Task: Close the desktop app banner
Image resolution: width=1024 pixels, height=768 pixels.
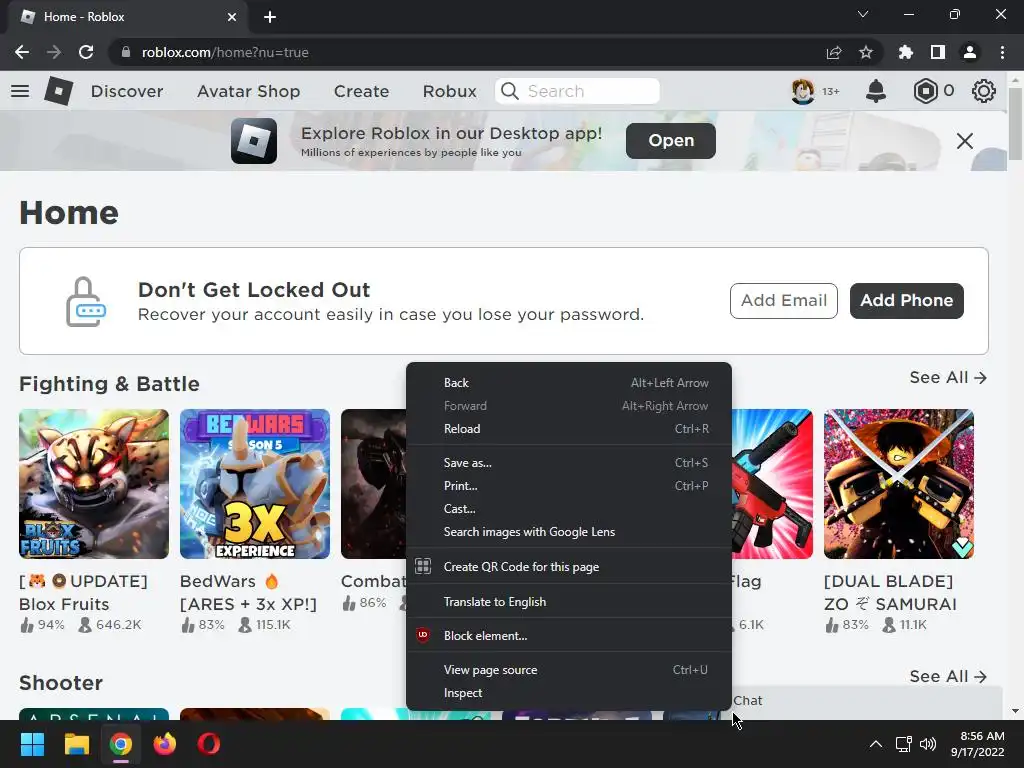Action: tap(965, 140)
